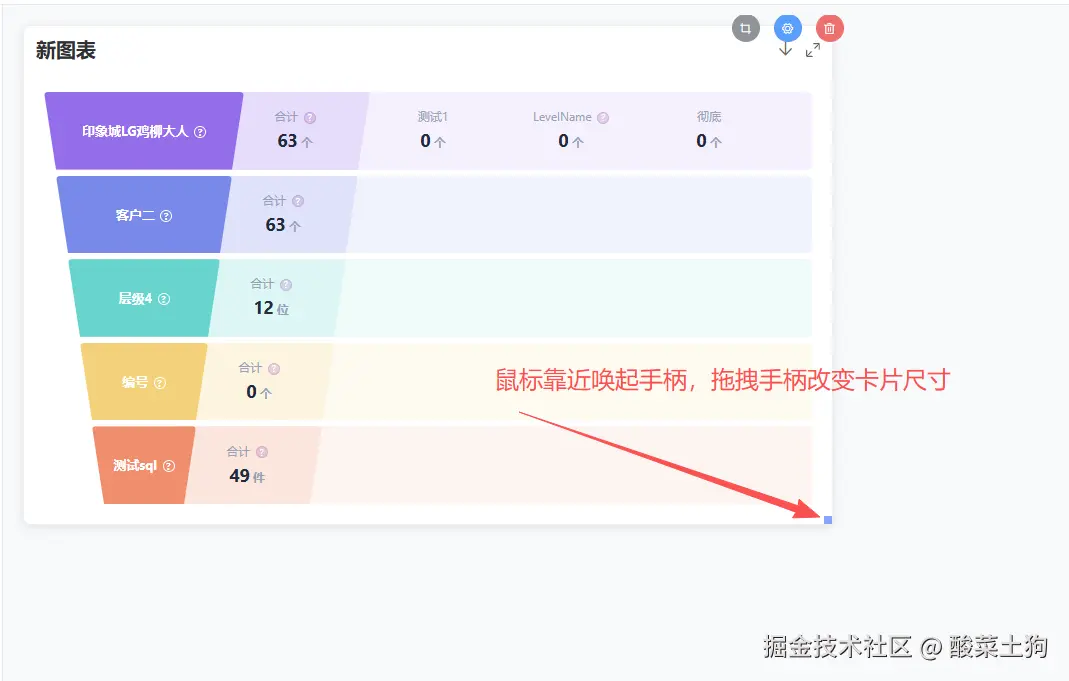
Task: Click the 彻底 metric label
Action: pyautogui.click(x=709, y=117)
